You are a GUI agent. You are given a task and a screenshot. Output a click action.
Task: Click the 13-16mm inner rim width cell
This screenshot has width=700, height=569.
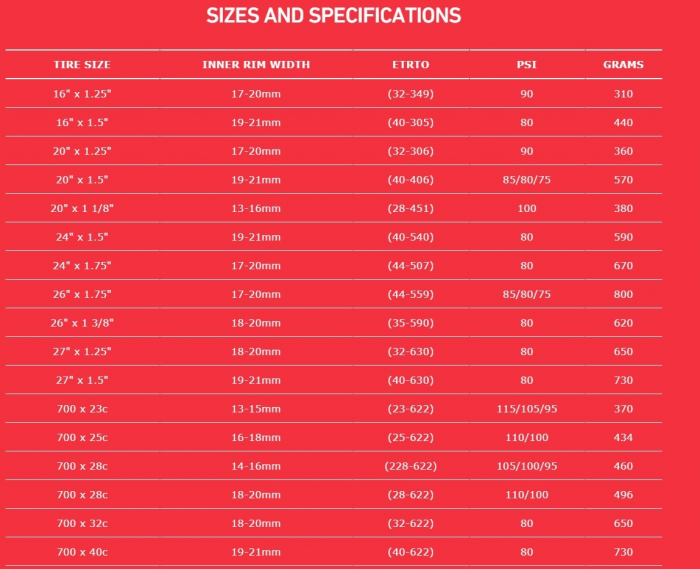tap(256, 209)
